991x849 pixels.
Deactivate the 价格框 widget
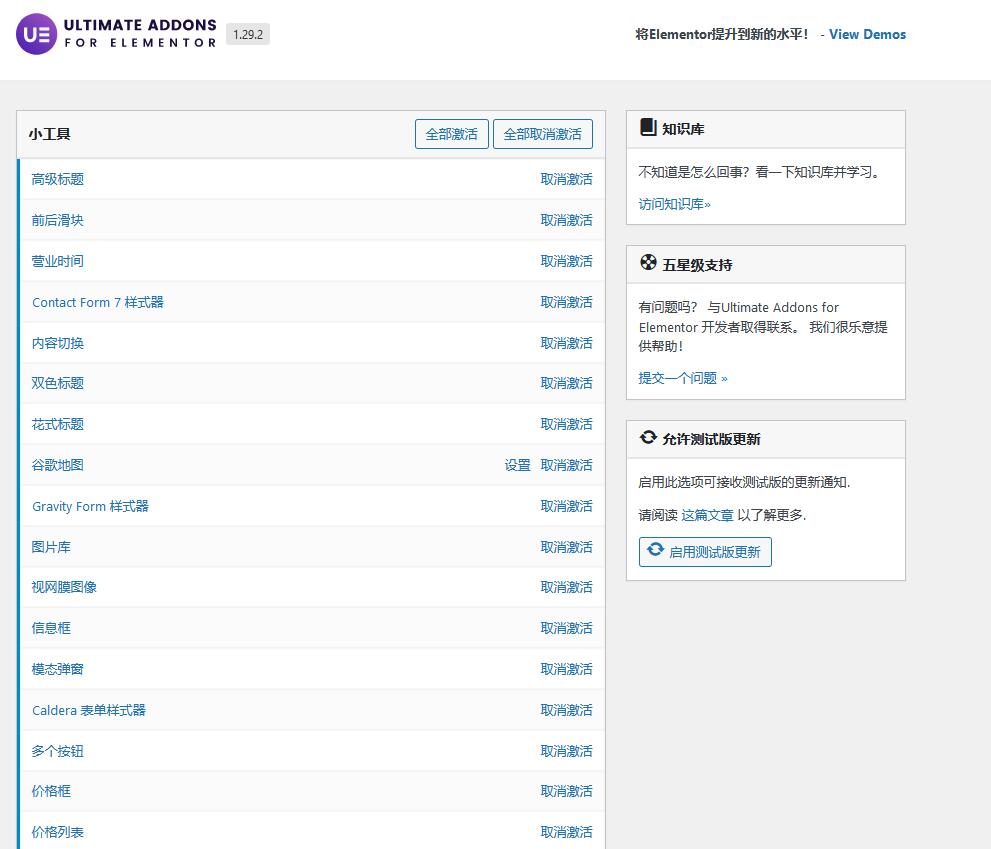[566, 791]
